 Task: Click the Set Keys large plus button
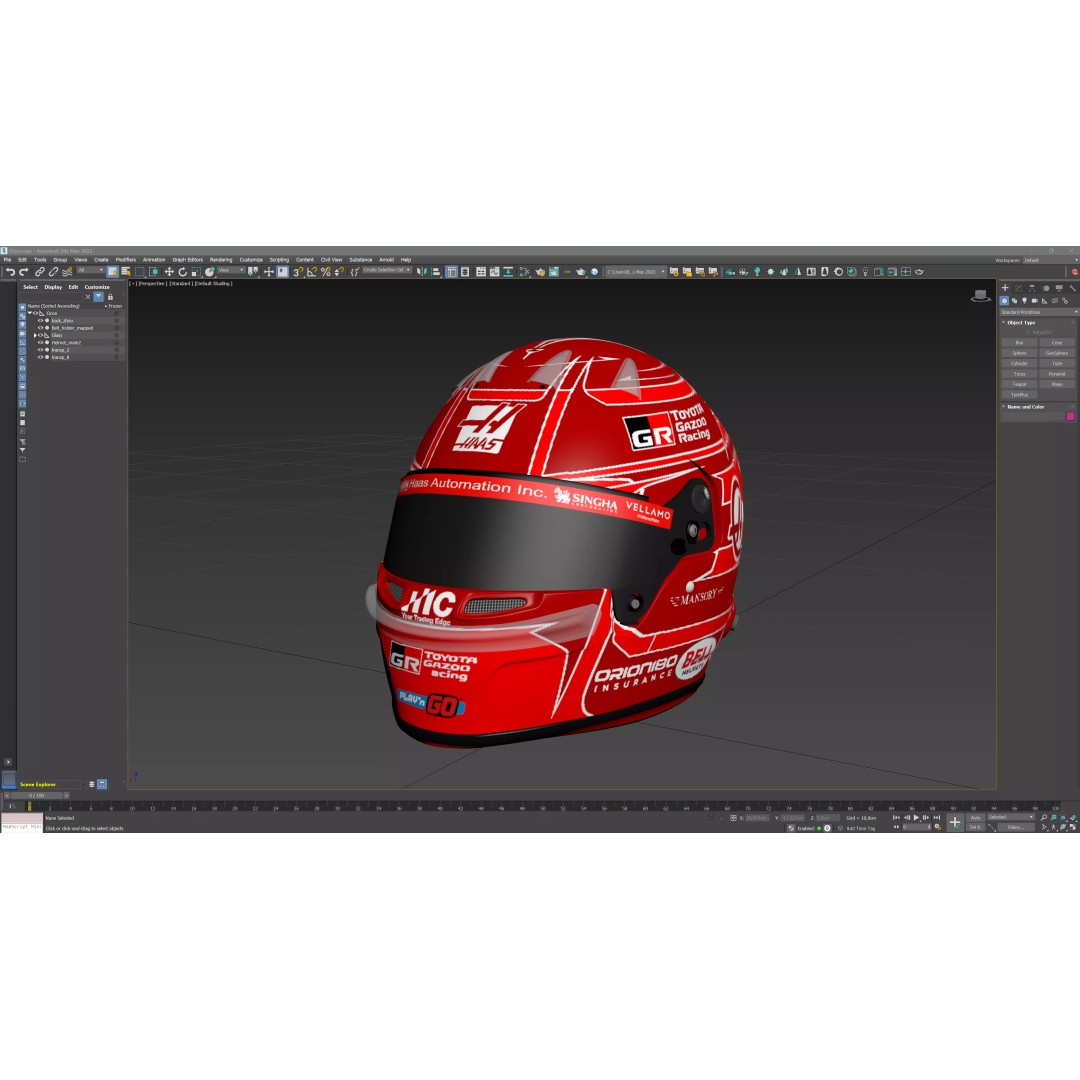tap(955, 822)
